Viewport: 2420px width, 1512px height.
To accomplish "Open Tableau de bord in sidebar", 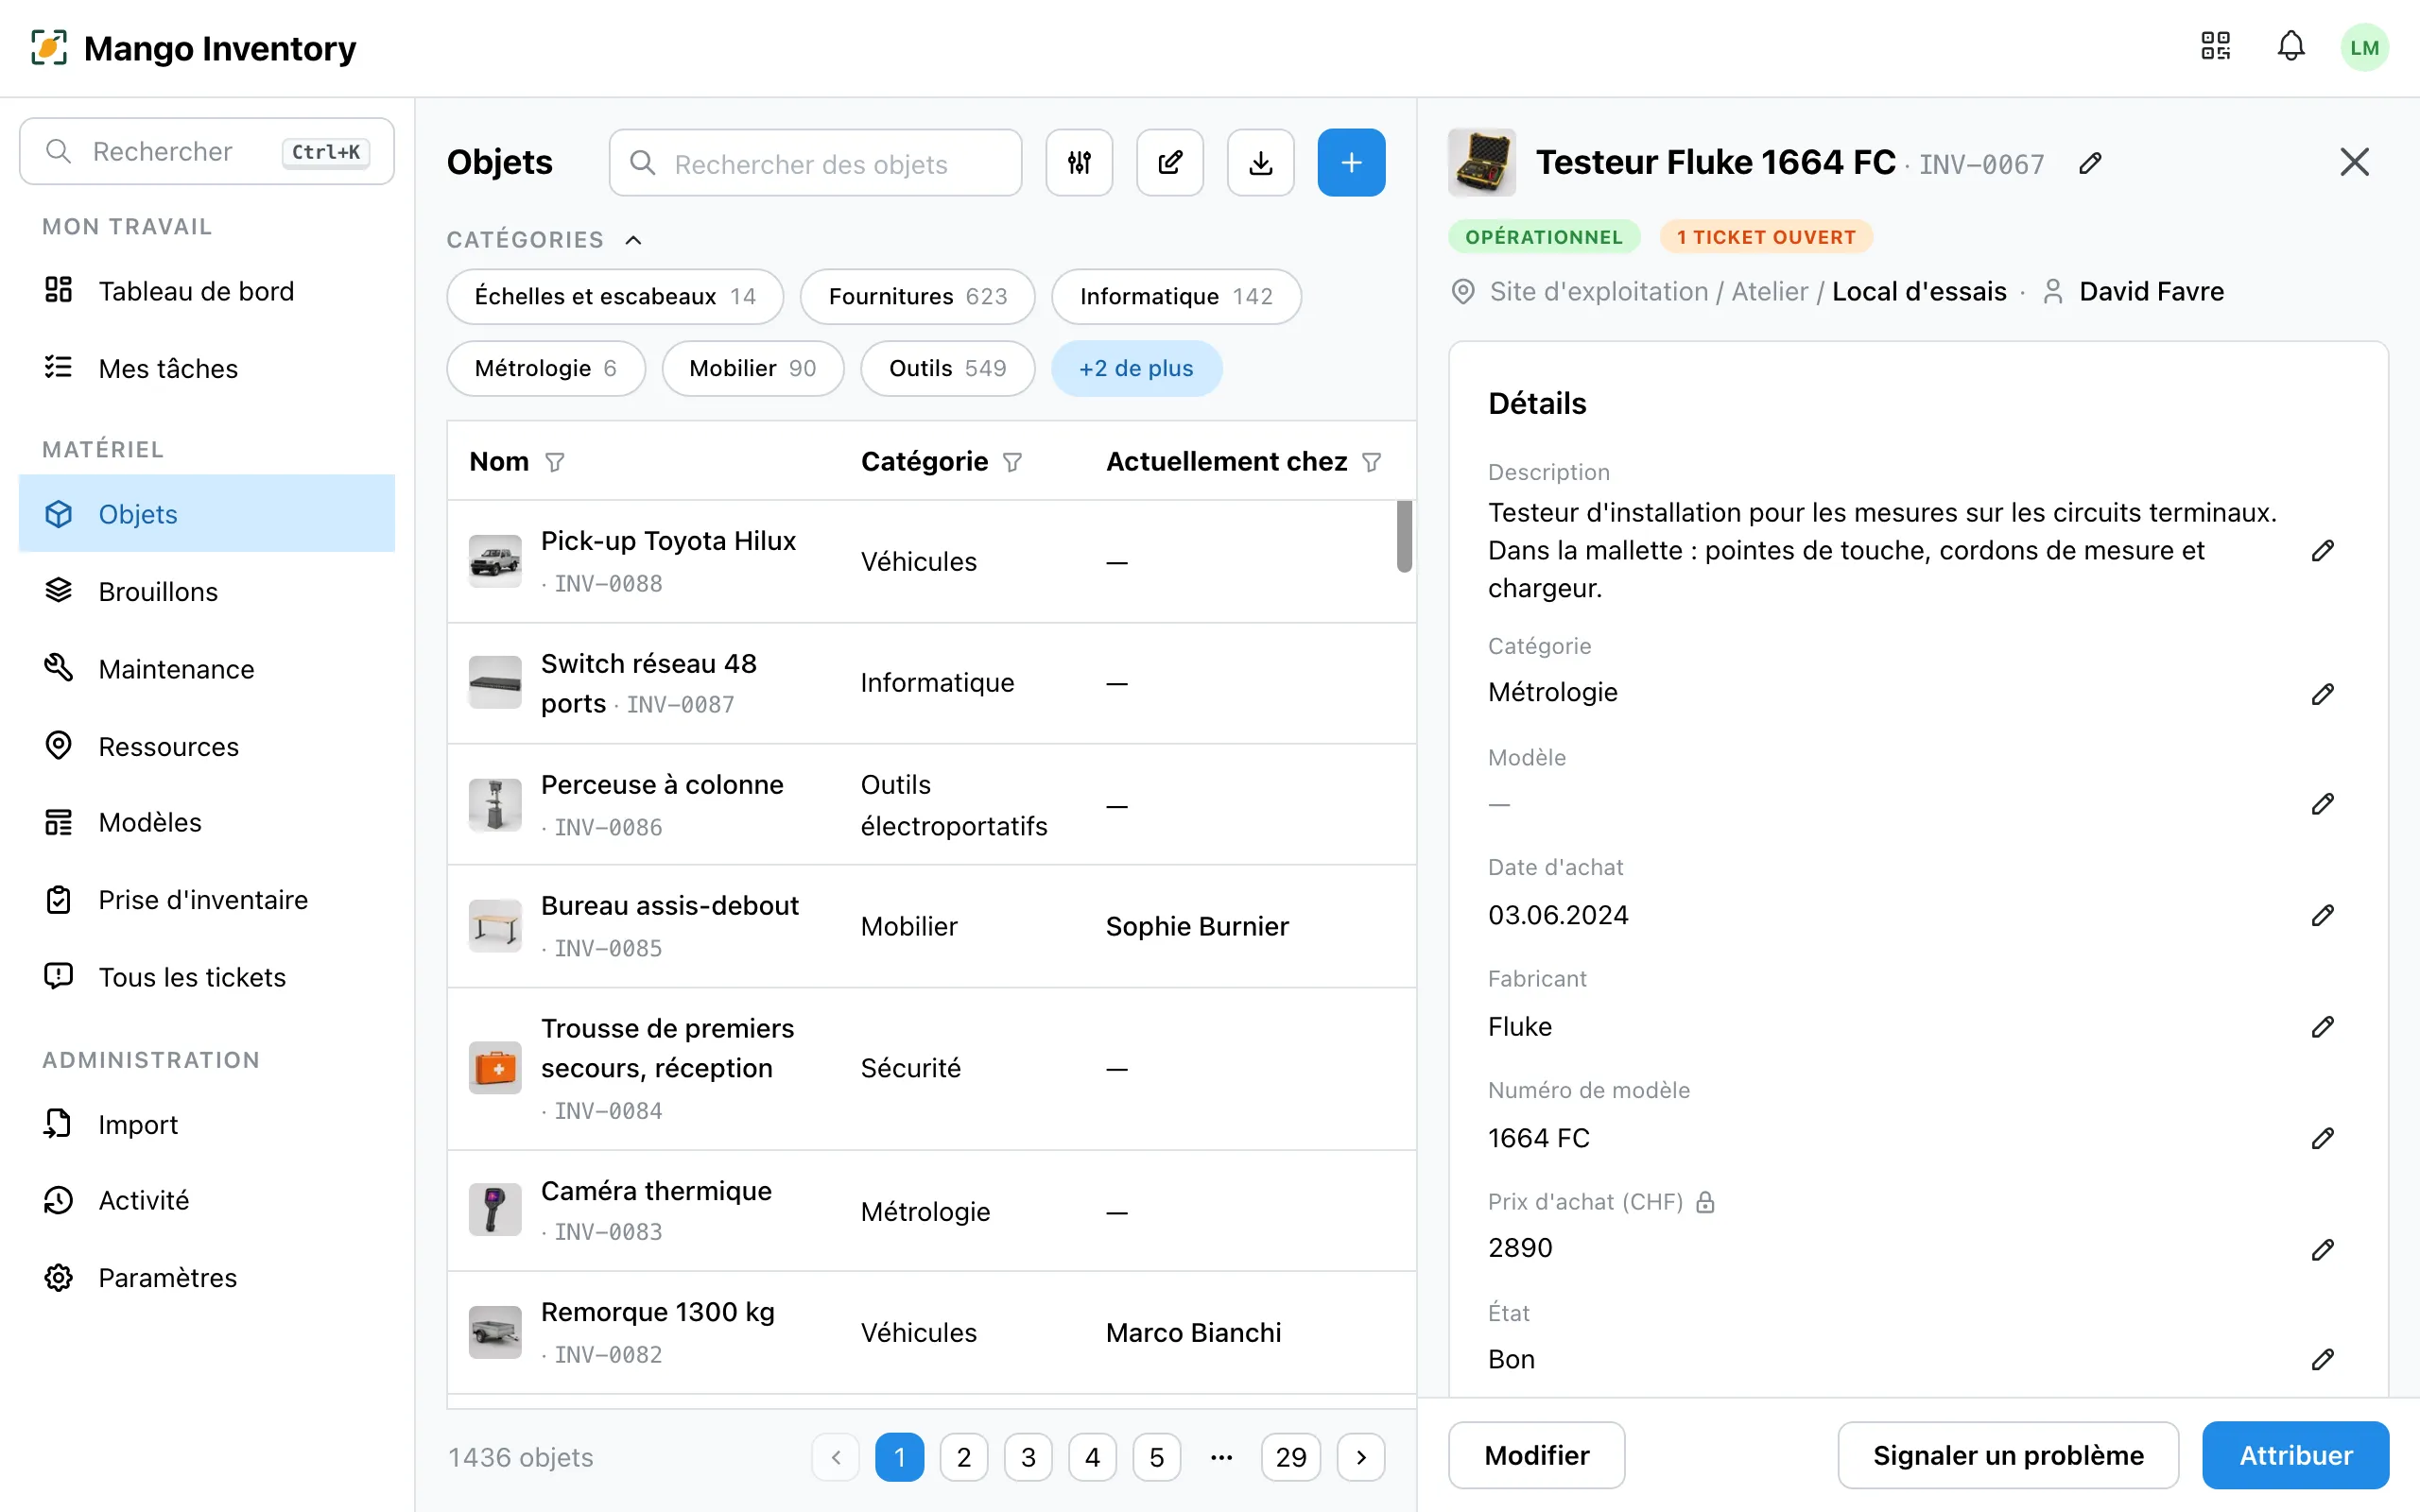I will coord(207,291).
